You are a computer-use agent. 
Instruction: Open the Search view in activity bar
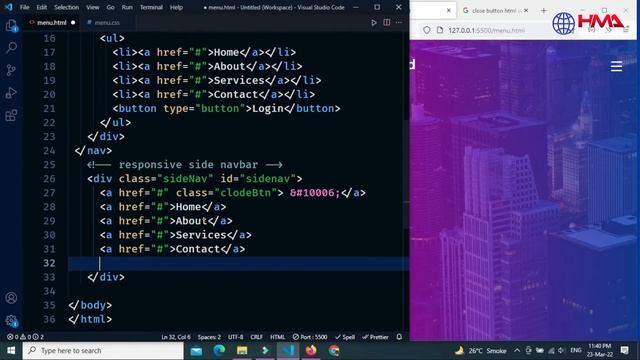click(11, 47)
